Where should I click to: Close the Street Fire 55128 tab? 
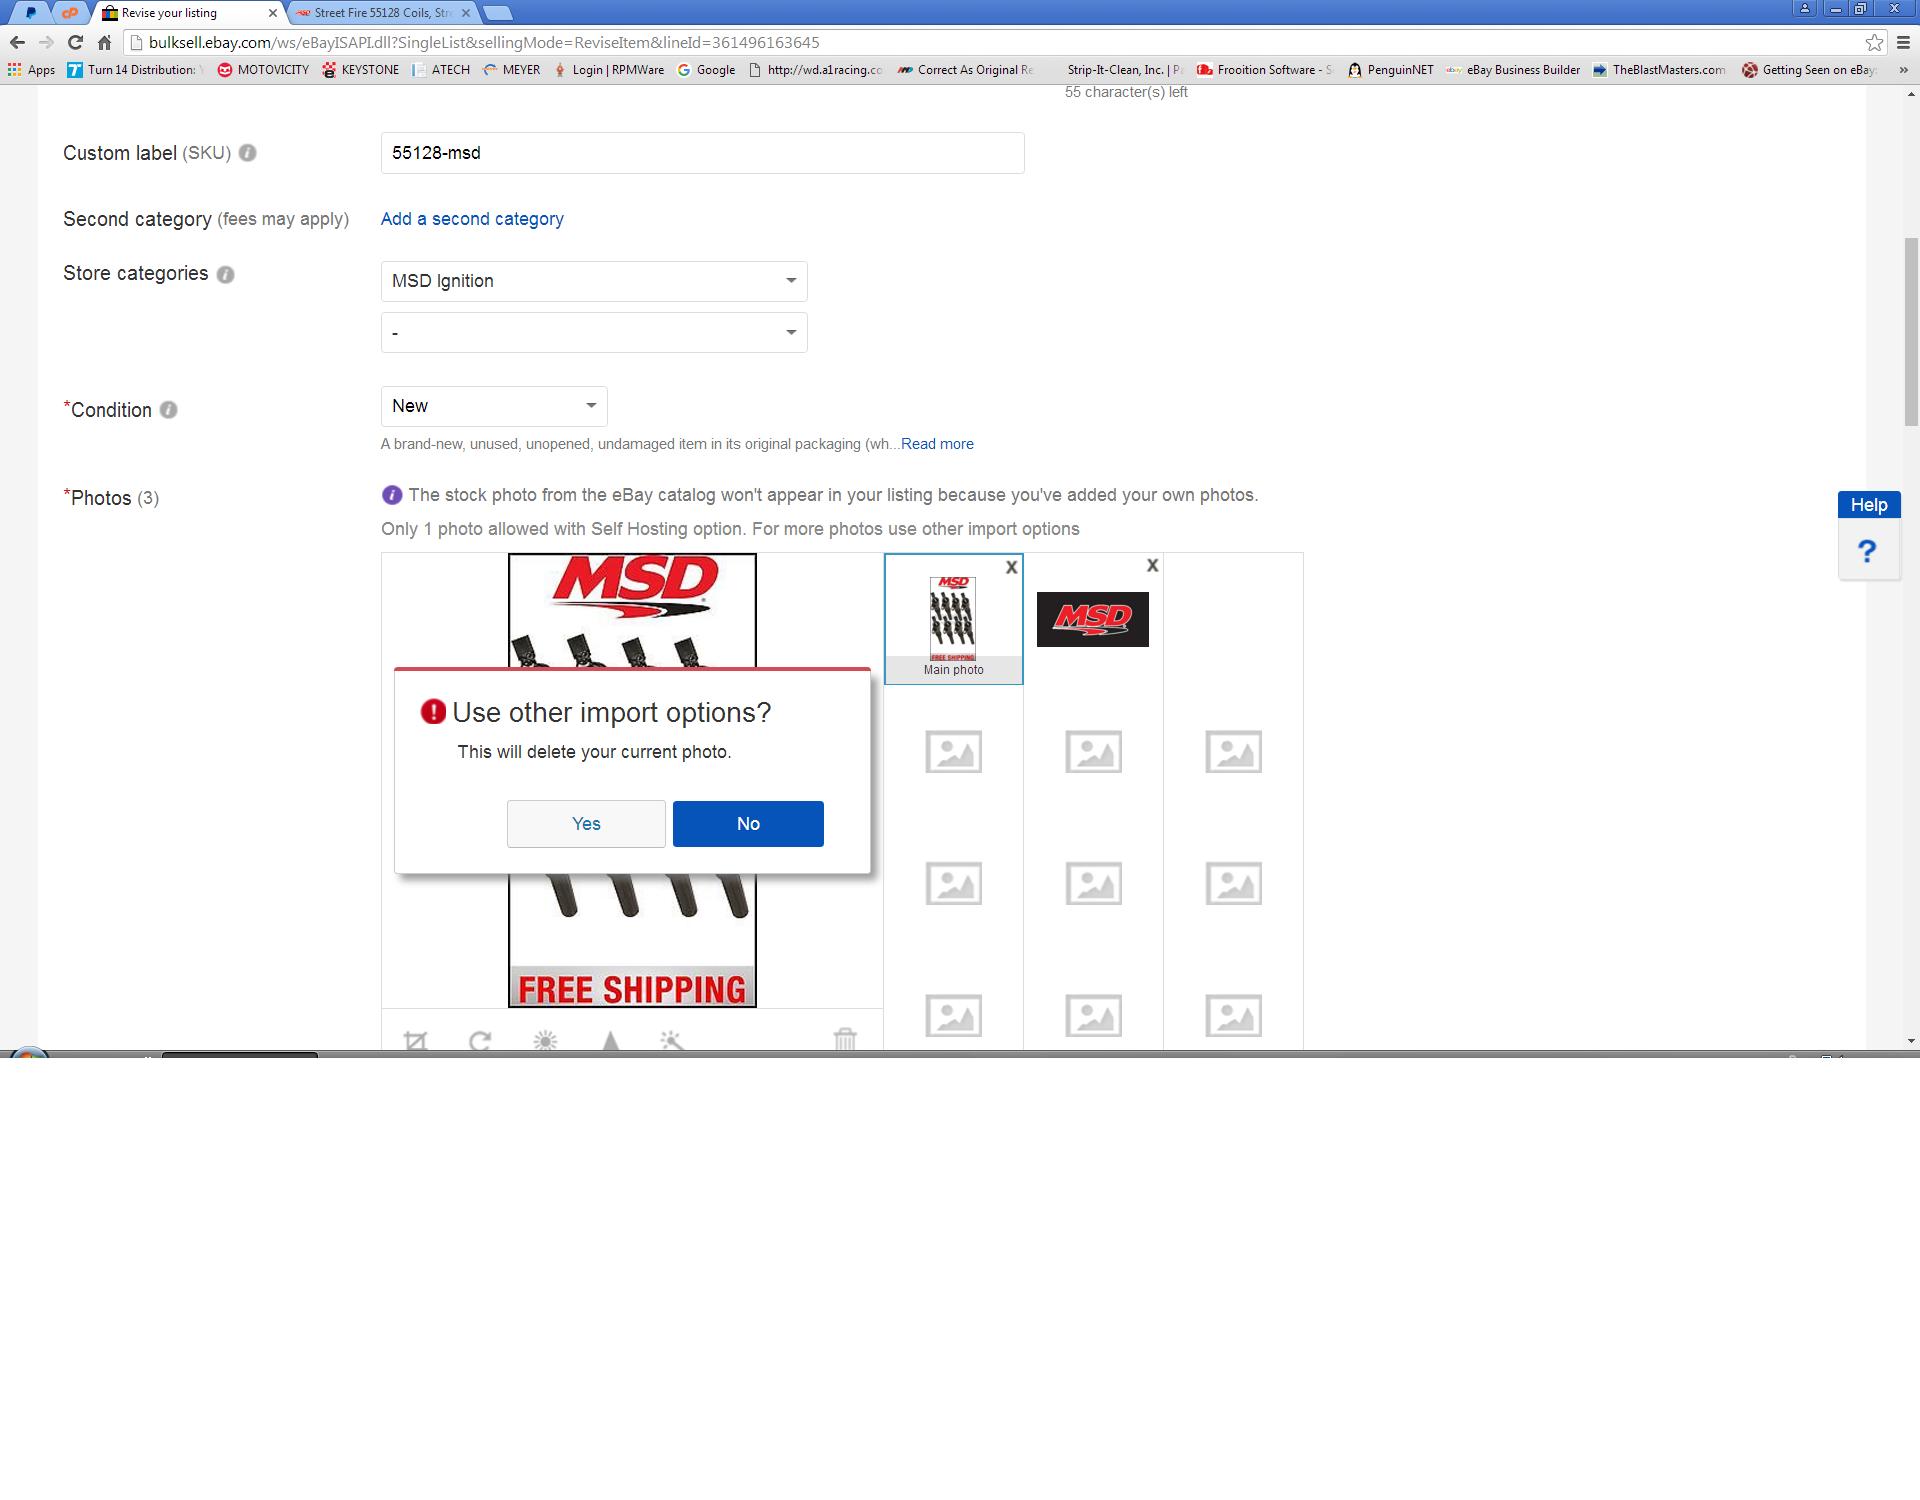[x=466, y=13]
